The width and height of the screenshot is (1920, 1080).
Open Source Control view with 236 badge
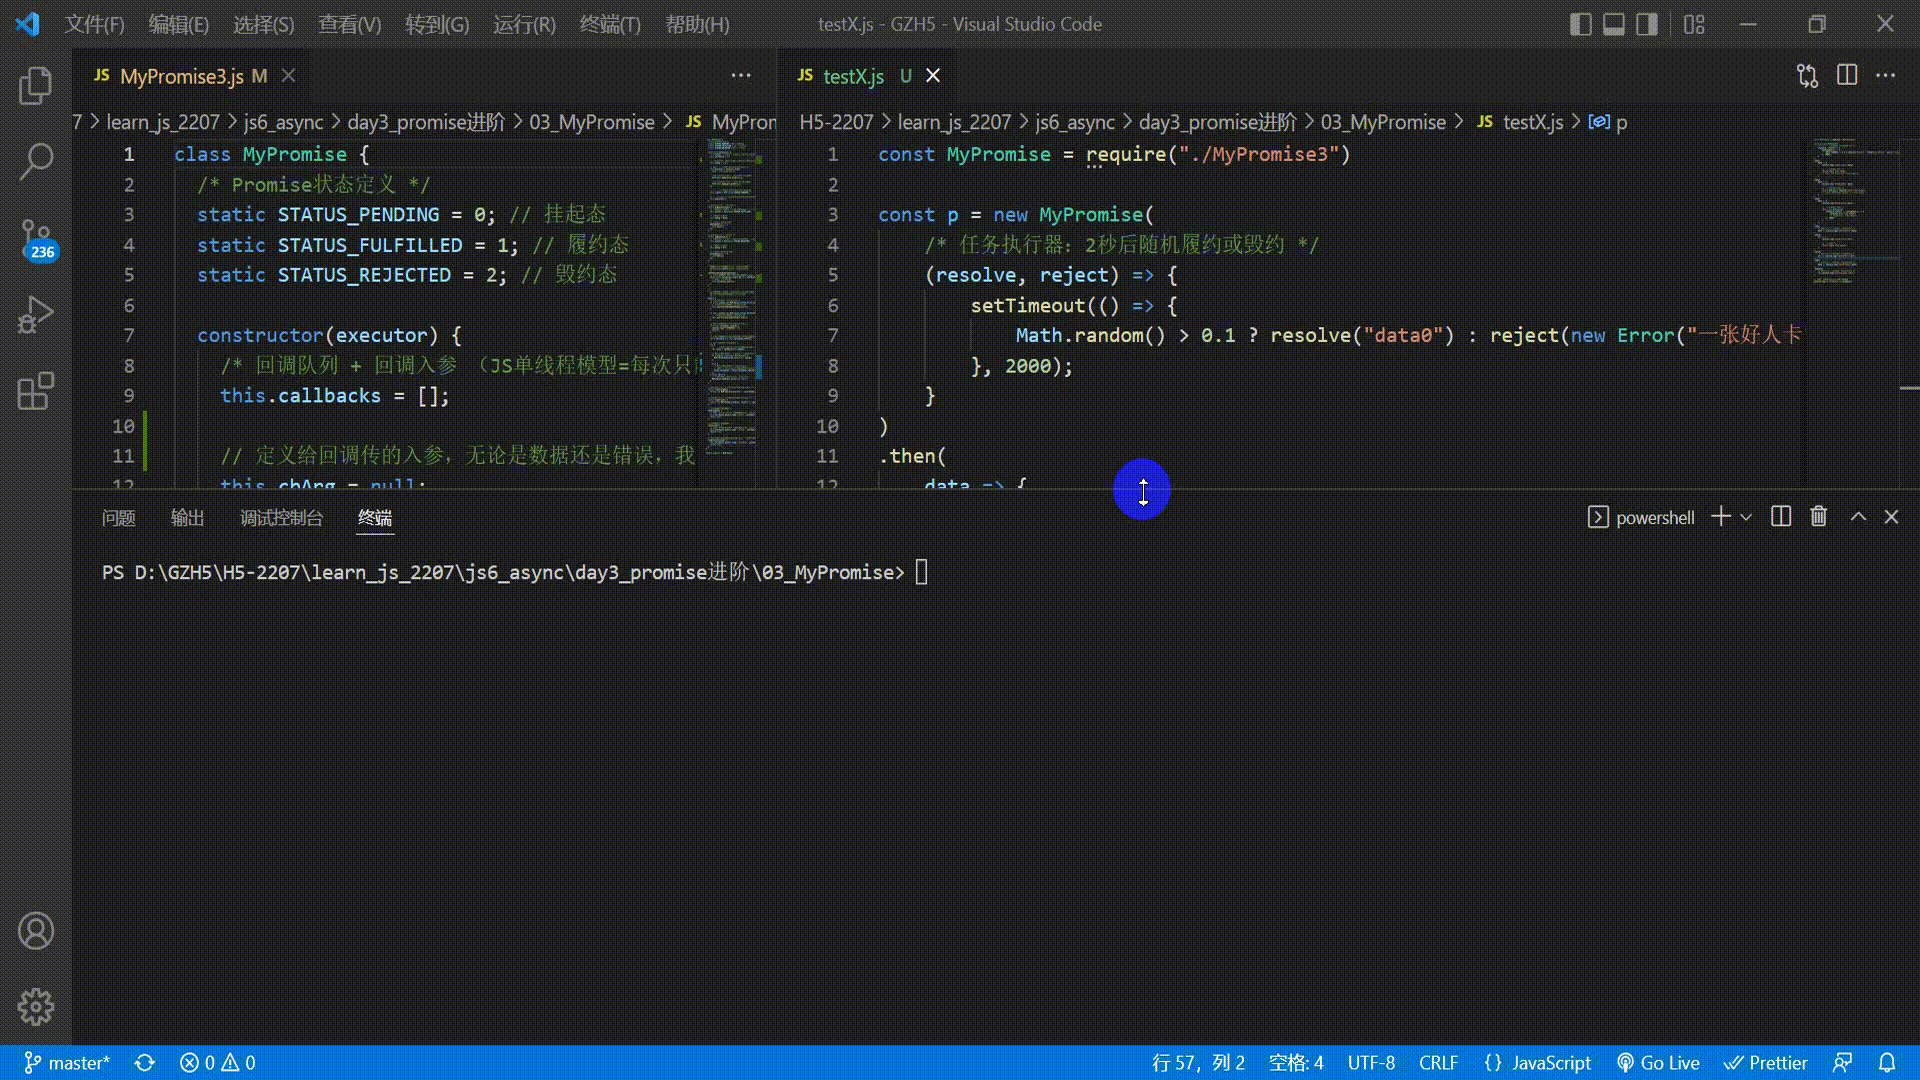[x=36, y=238]
